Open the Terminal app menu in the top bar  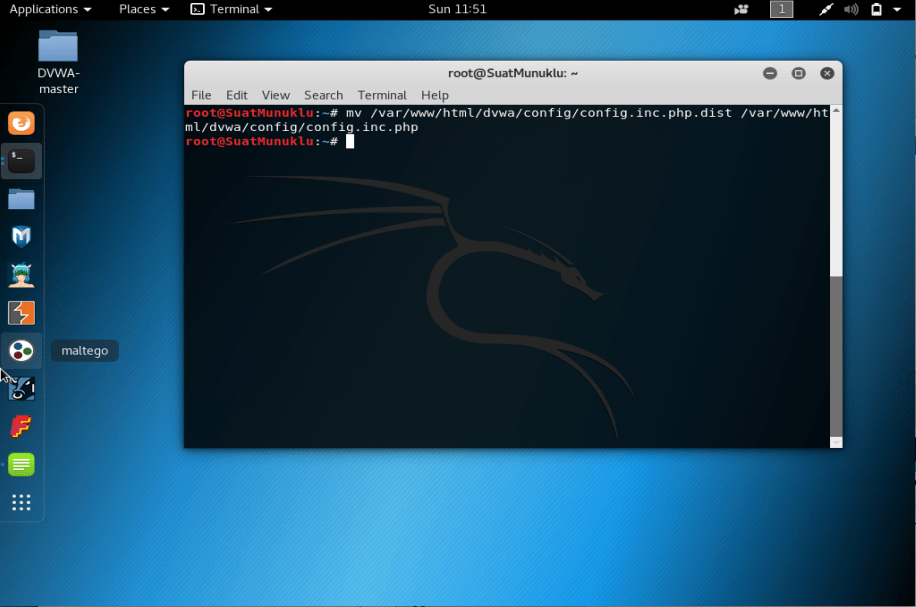(231, 9)
